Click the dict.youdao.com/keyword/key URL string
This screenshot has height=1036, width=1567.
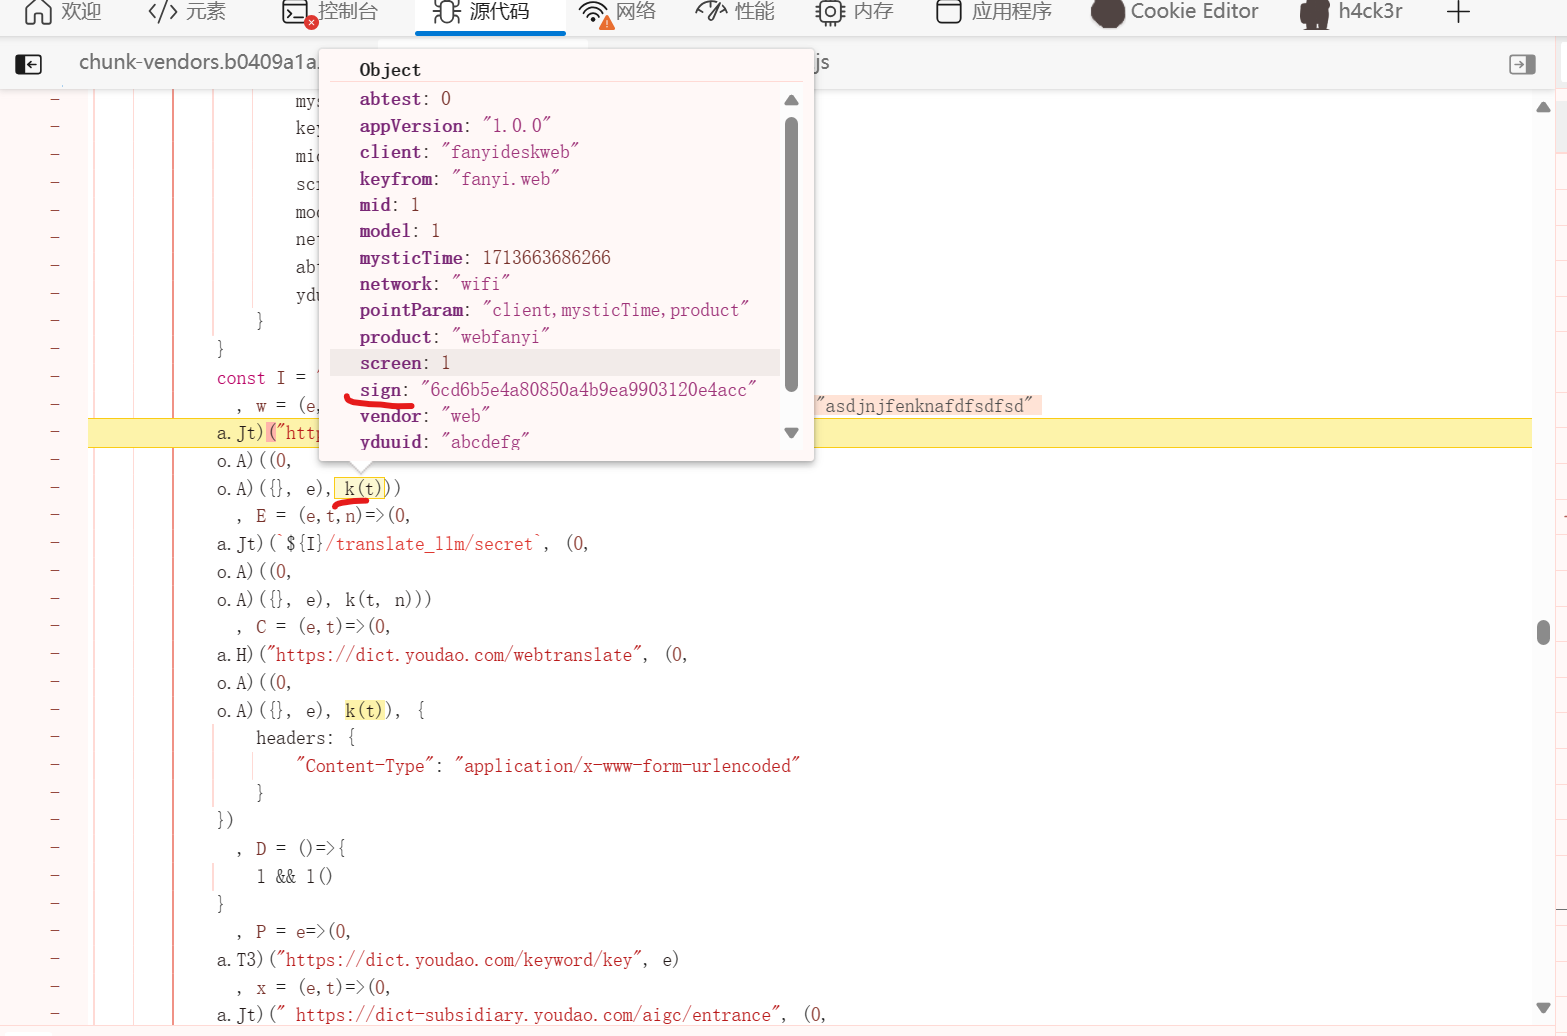pyautogui.click(x=459, y=960)
